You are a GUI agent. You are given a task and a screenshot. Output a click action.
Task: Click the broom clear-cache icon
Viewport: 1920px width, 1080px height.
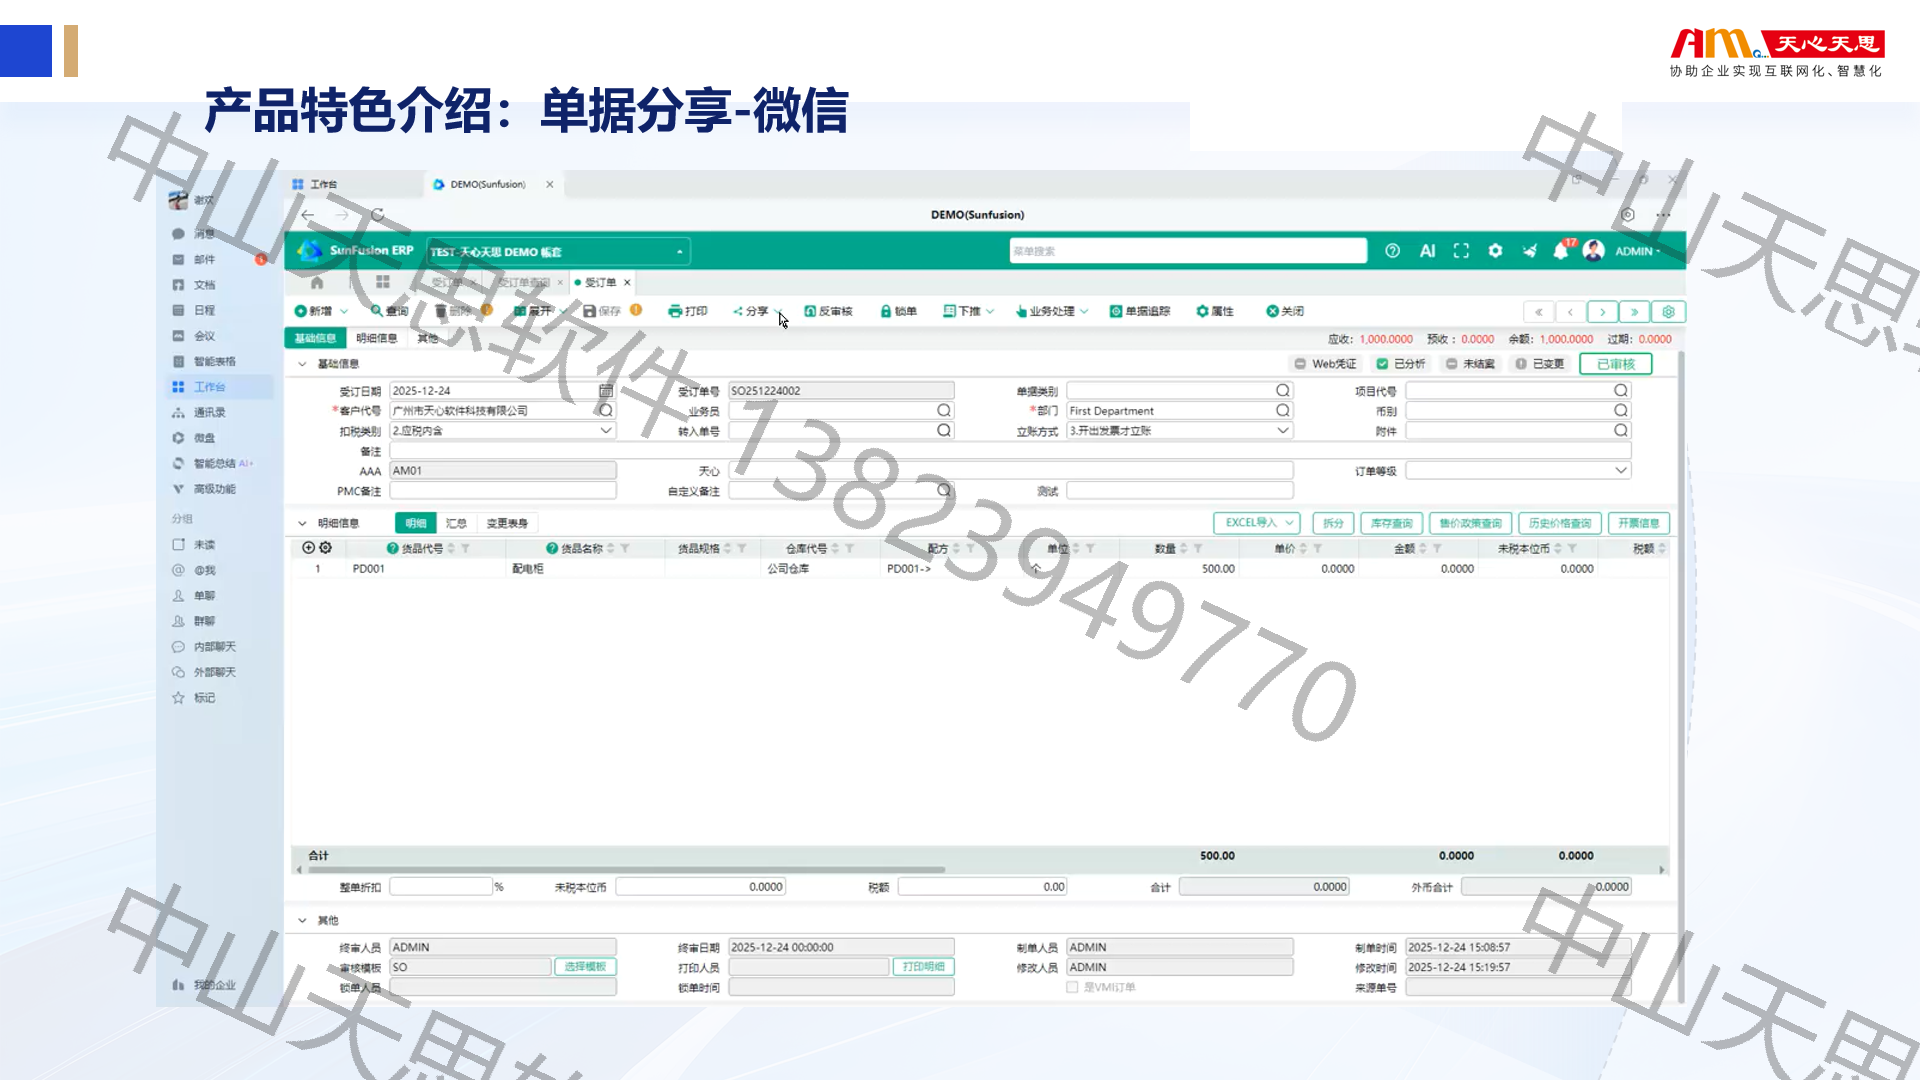[x=1529, y=251]
